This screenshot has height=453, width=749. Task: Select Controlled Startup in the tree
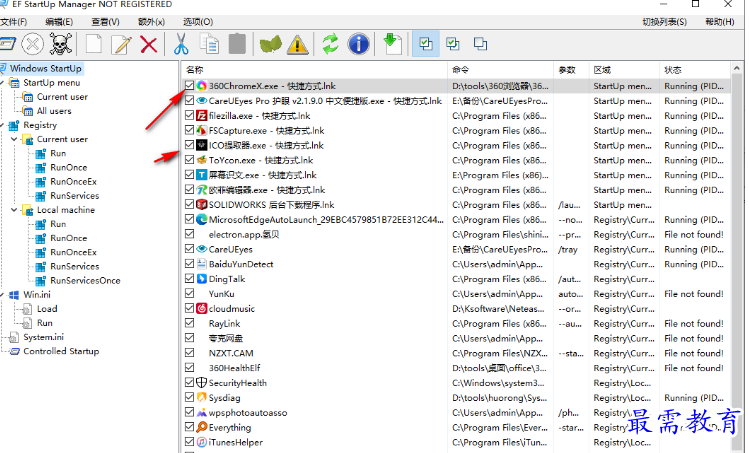pos(61,351)
